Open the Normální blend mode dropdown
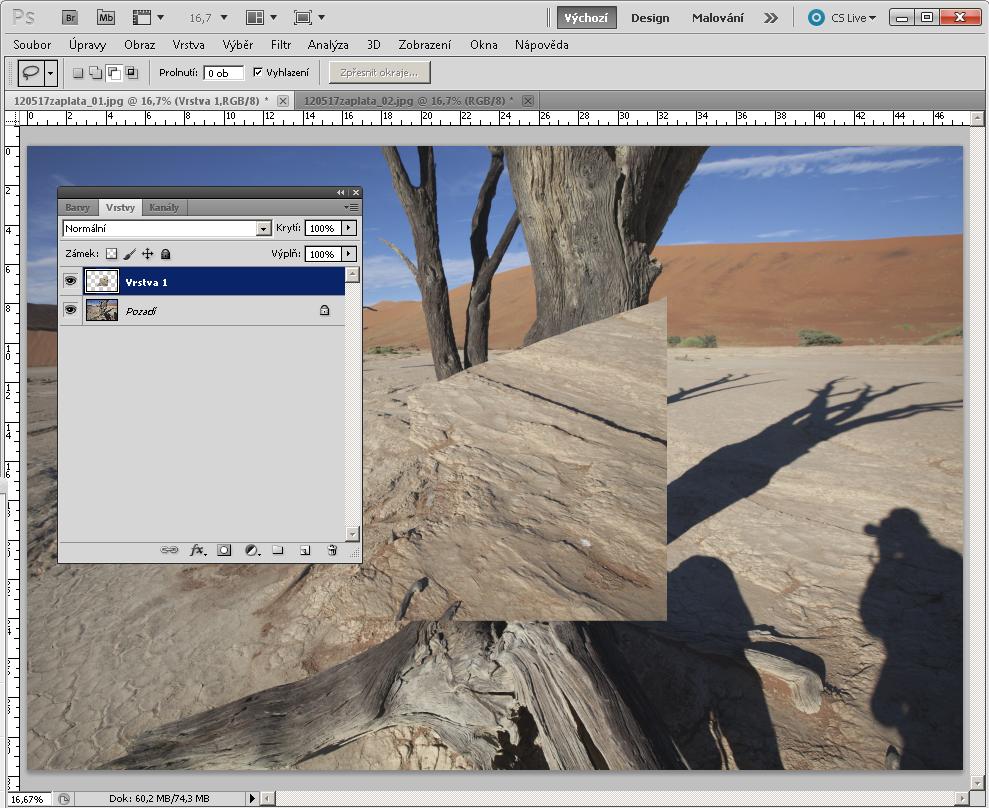The width and height of the screenshot is (989, 808). 264,229
